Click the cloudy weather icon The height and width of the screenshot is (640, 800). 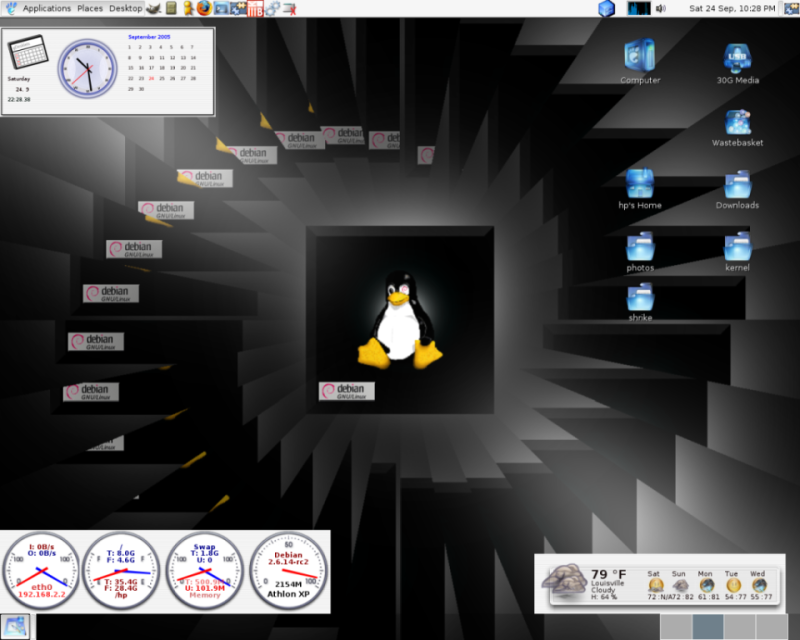point(563,582)
